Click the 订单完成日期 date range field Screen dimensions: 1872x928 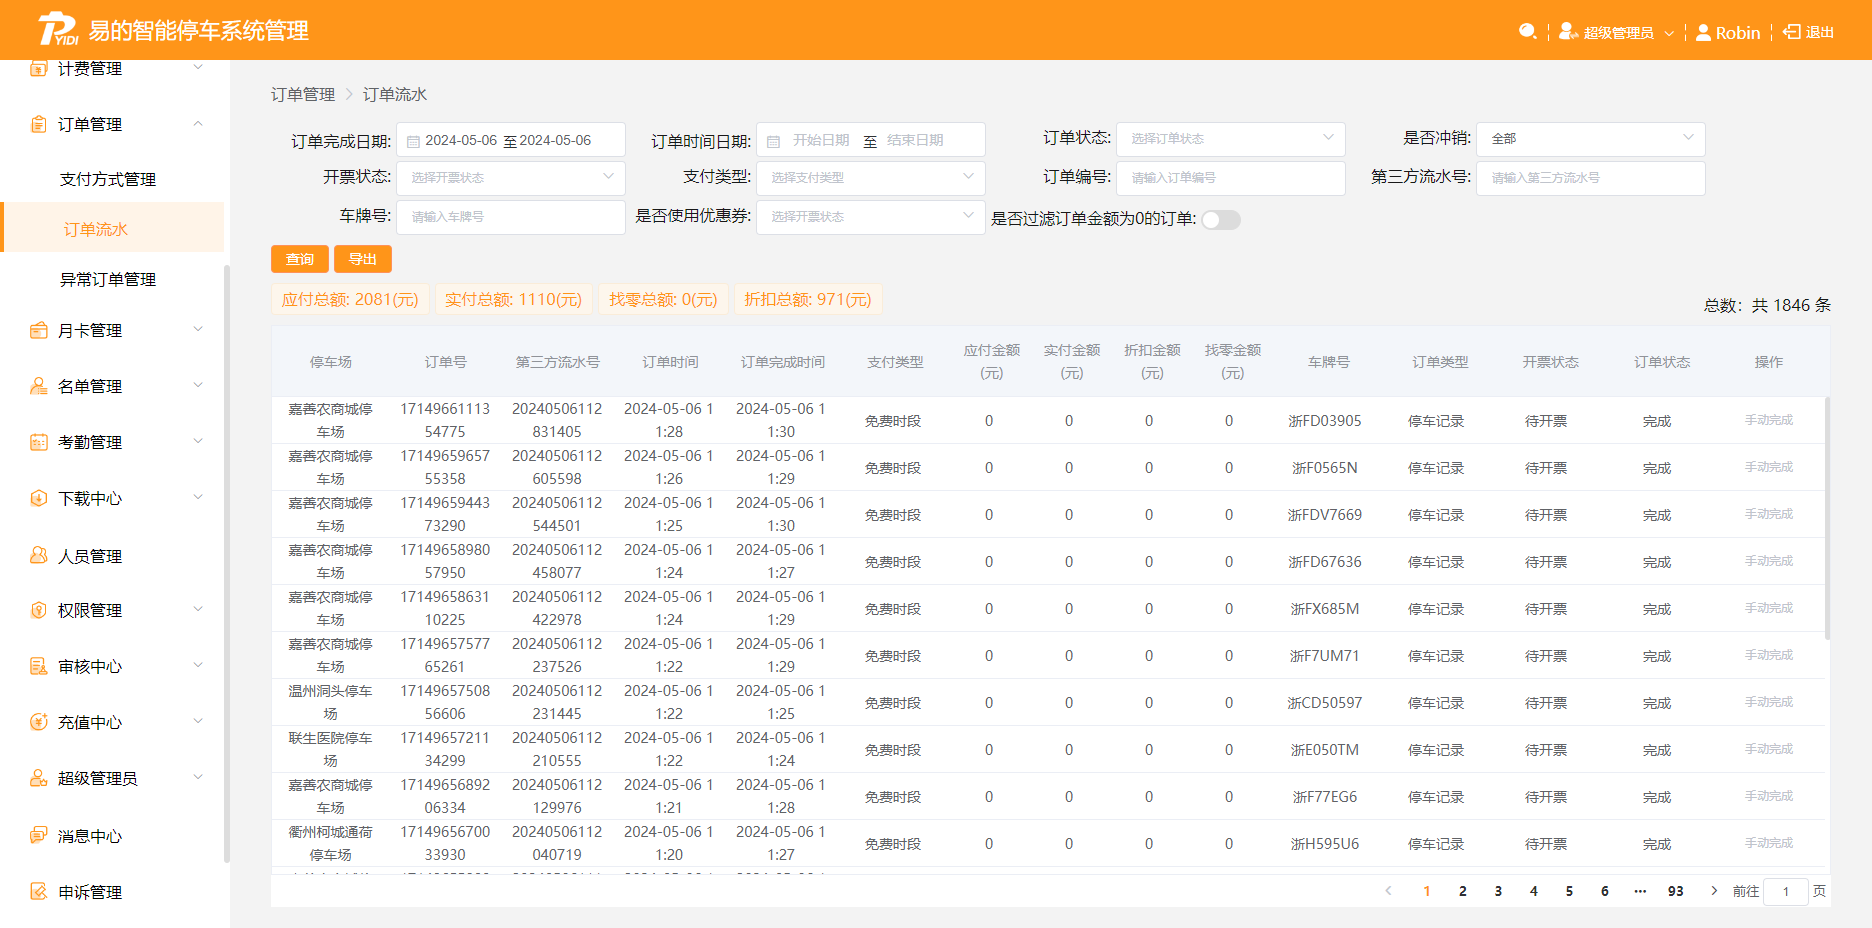point(510,140)
